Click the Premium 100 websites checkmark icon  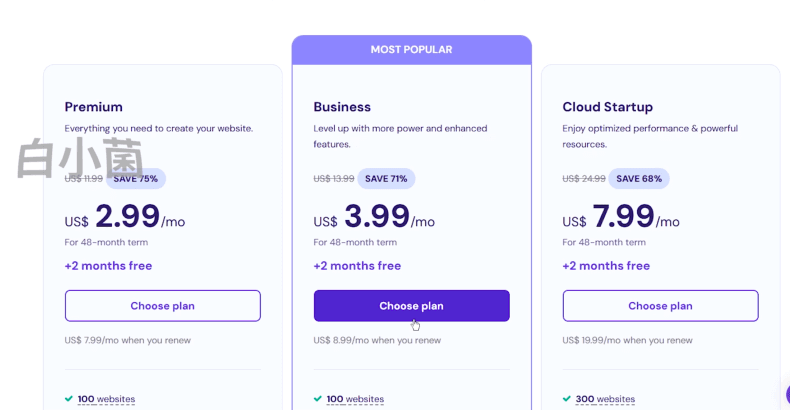pyautogui.click(x=69, y=399)
